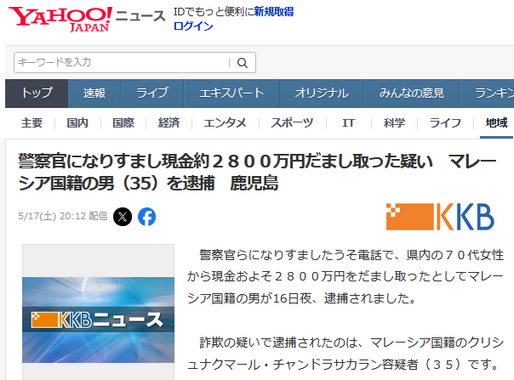Select the トップ navigation tab
Viewport: 514px width, 380px height.
click(37, 93)
